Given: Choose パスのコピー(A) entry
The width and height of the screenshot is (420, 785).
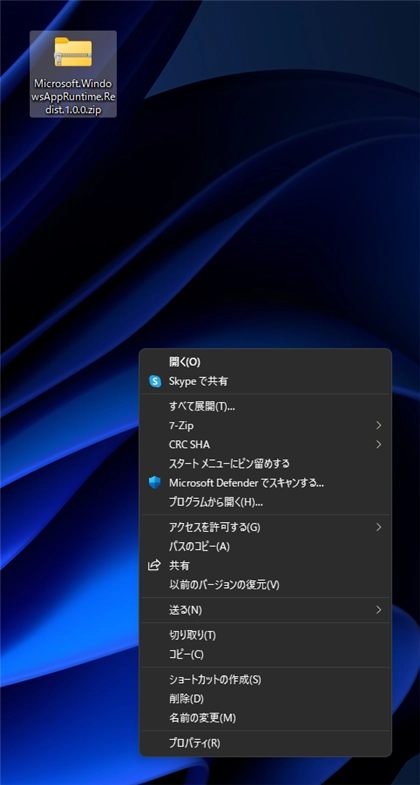Looking at the screenshot, I should (x=265, y=546).
